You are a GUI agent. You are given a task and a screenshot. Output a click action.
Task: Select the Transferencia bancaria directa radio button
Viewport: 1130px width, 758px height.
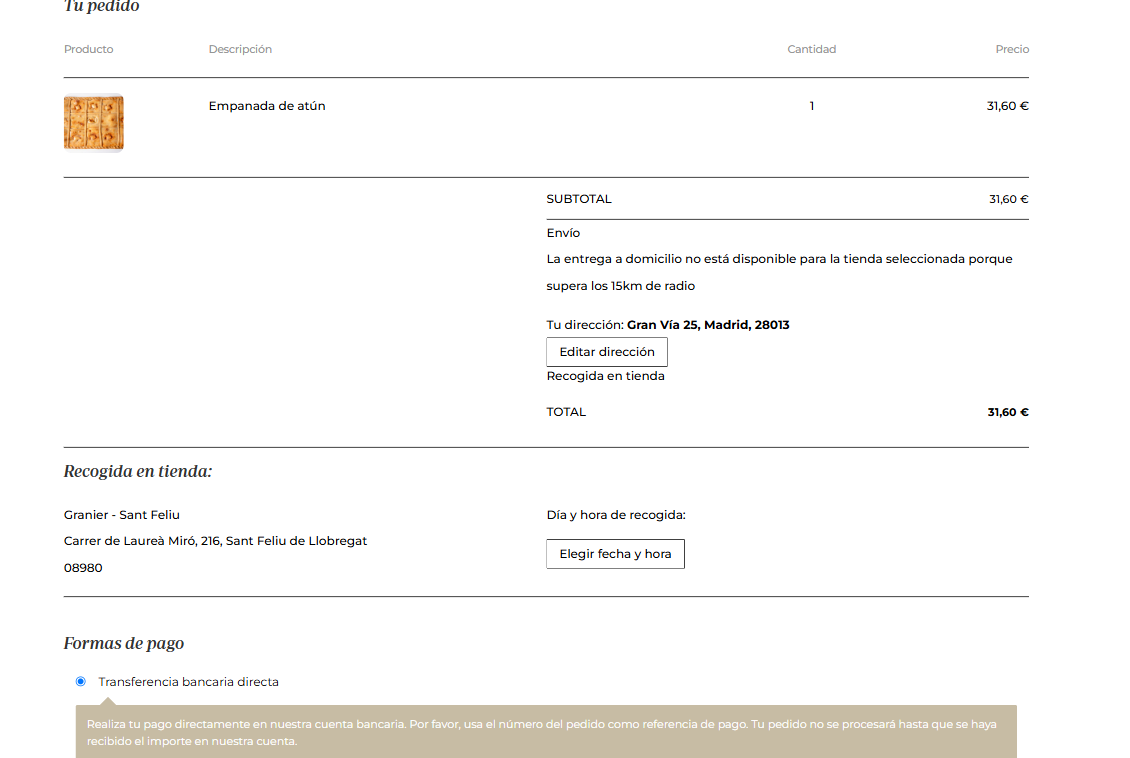coord(81,682)
